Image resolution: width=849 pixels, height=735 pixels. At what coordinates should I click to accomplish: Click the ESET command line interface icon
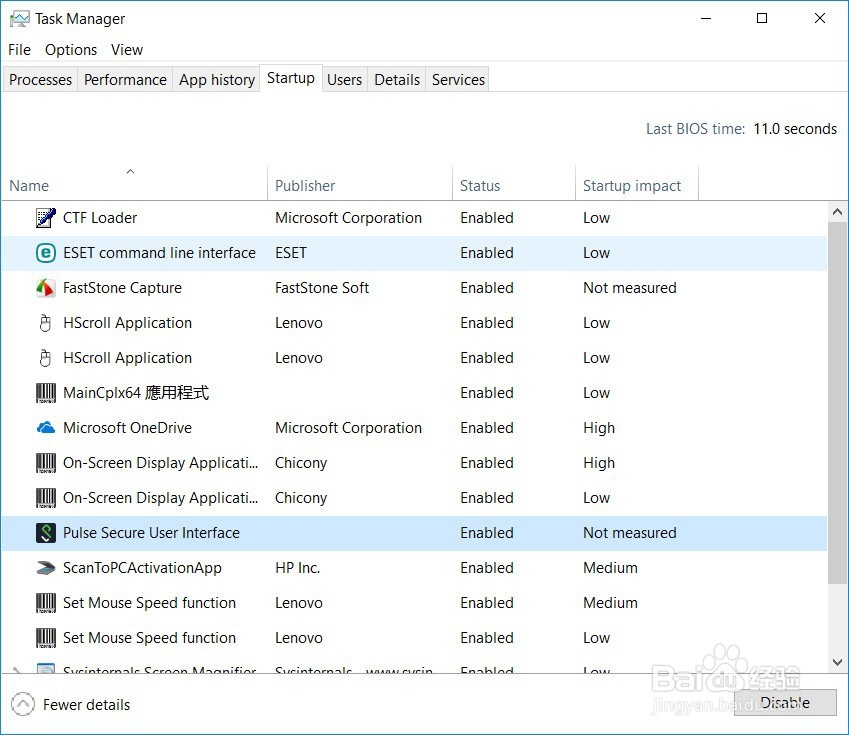(46, 253)
